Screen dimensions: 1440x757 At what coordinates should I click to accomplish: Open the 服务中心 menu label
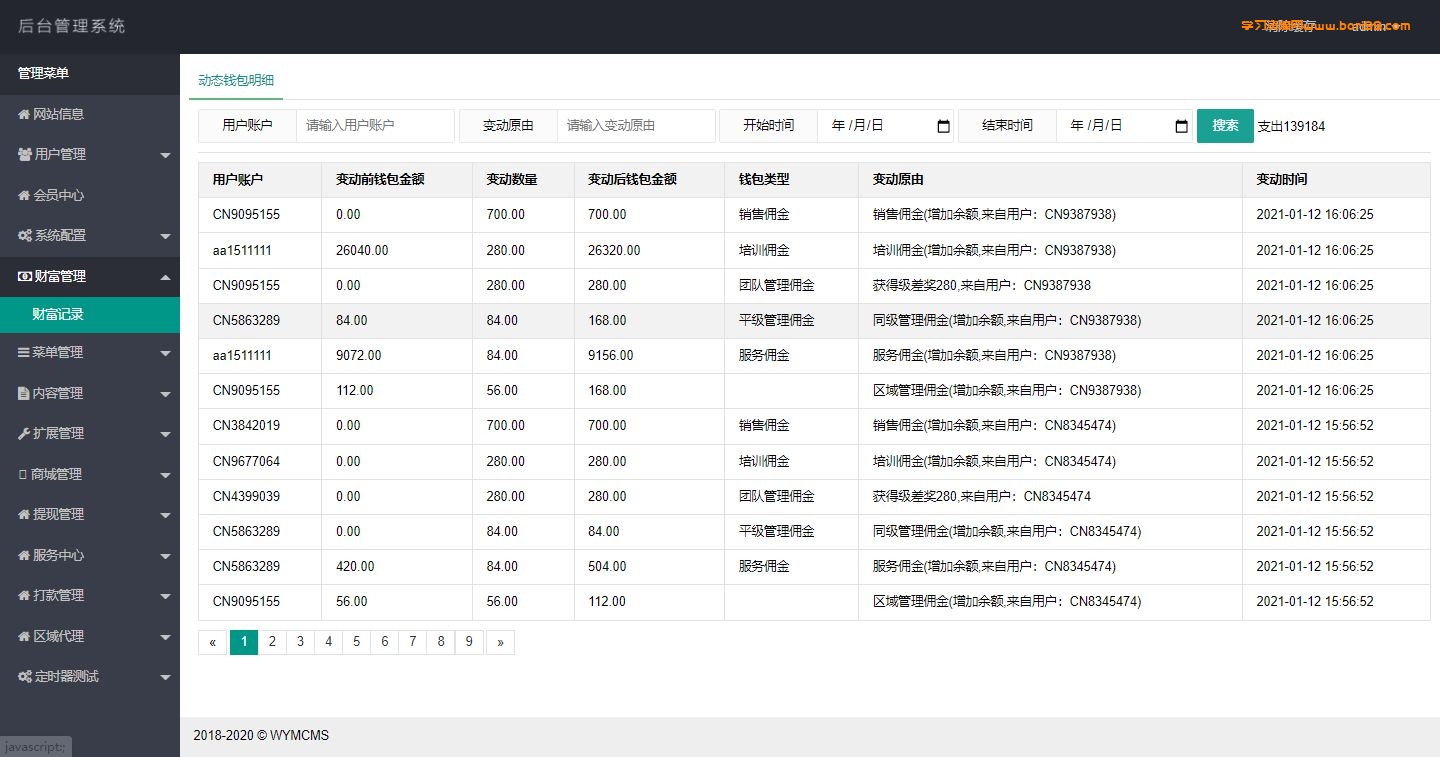click(x=58, y=555)
